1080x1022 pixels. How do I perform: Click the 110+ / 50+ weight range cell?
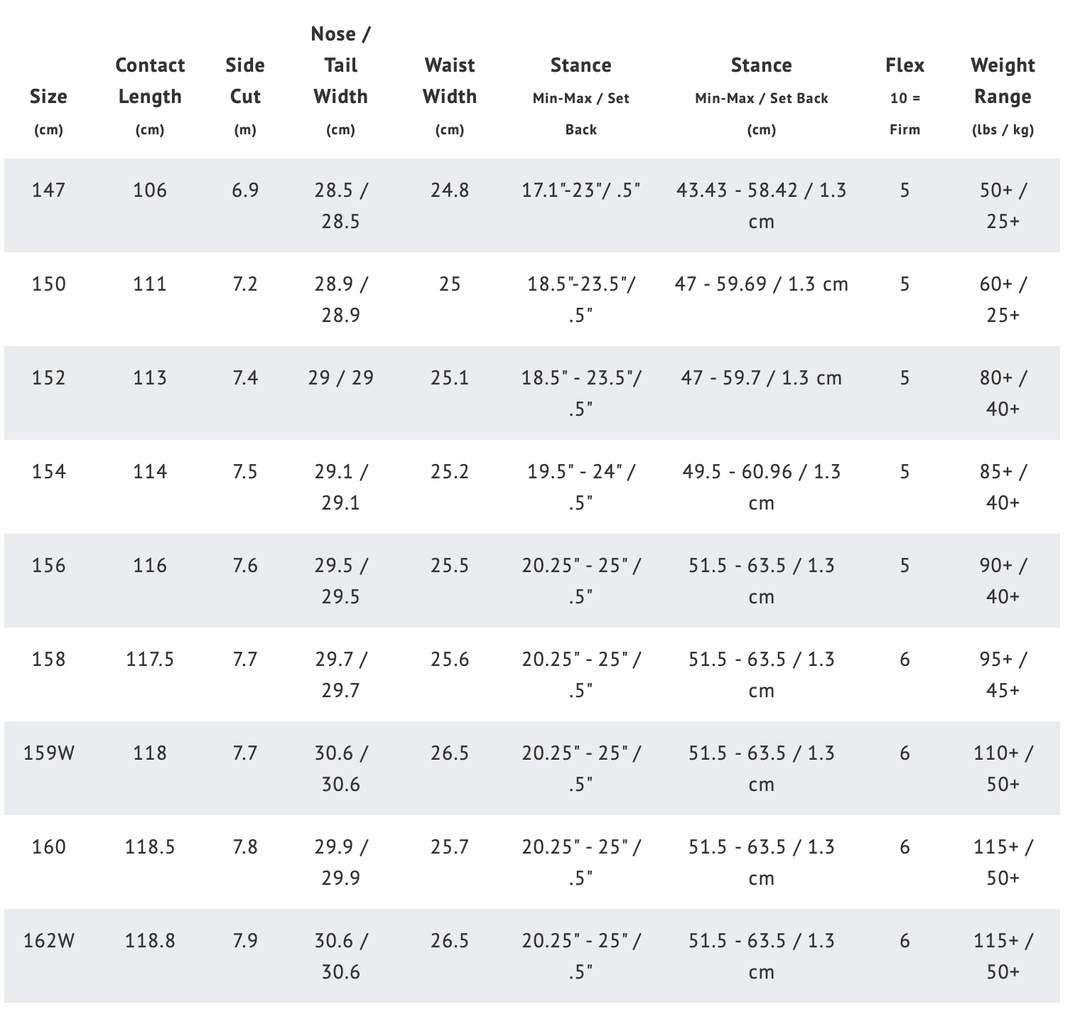(x=1002, y=768)
